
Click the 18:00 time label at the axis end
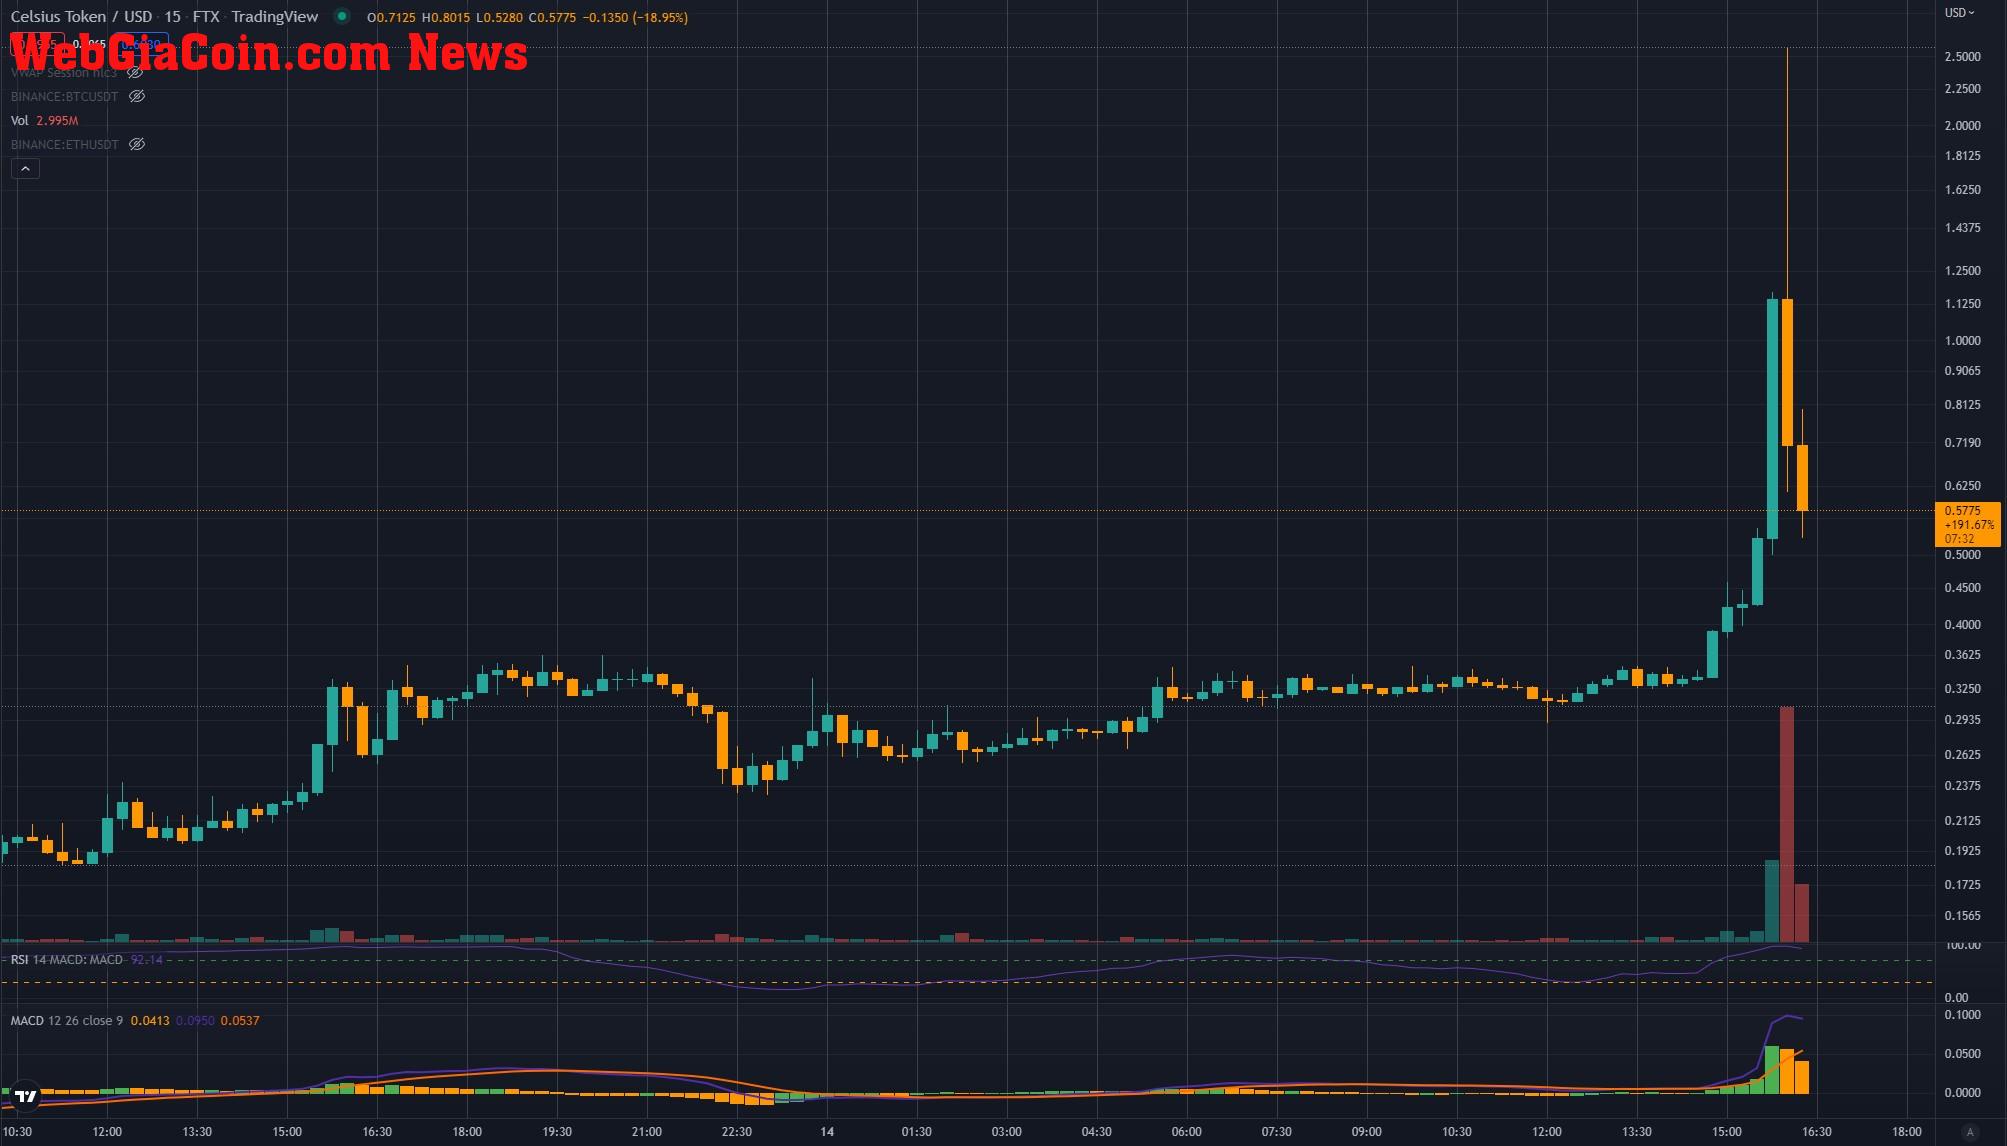click(1906, 1131)
